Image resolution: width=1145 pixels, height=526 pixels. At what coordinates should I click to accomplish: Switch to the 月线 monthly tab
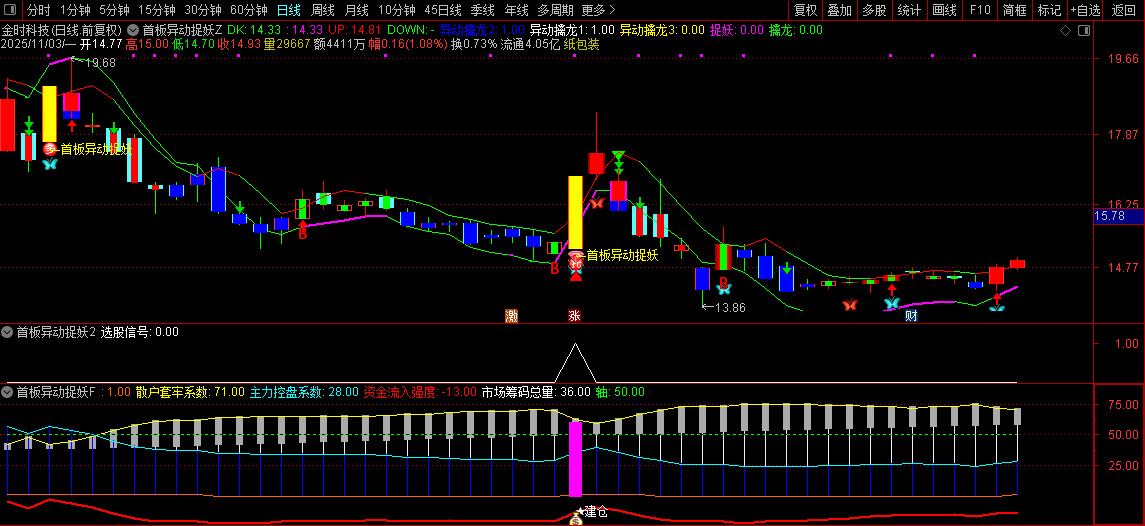356,10
